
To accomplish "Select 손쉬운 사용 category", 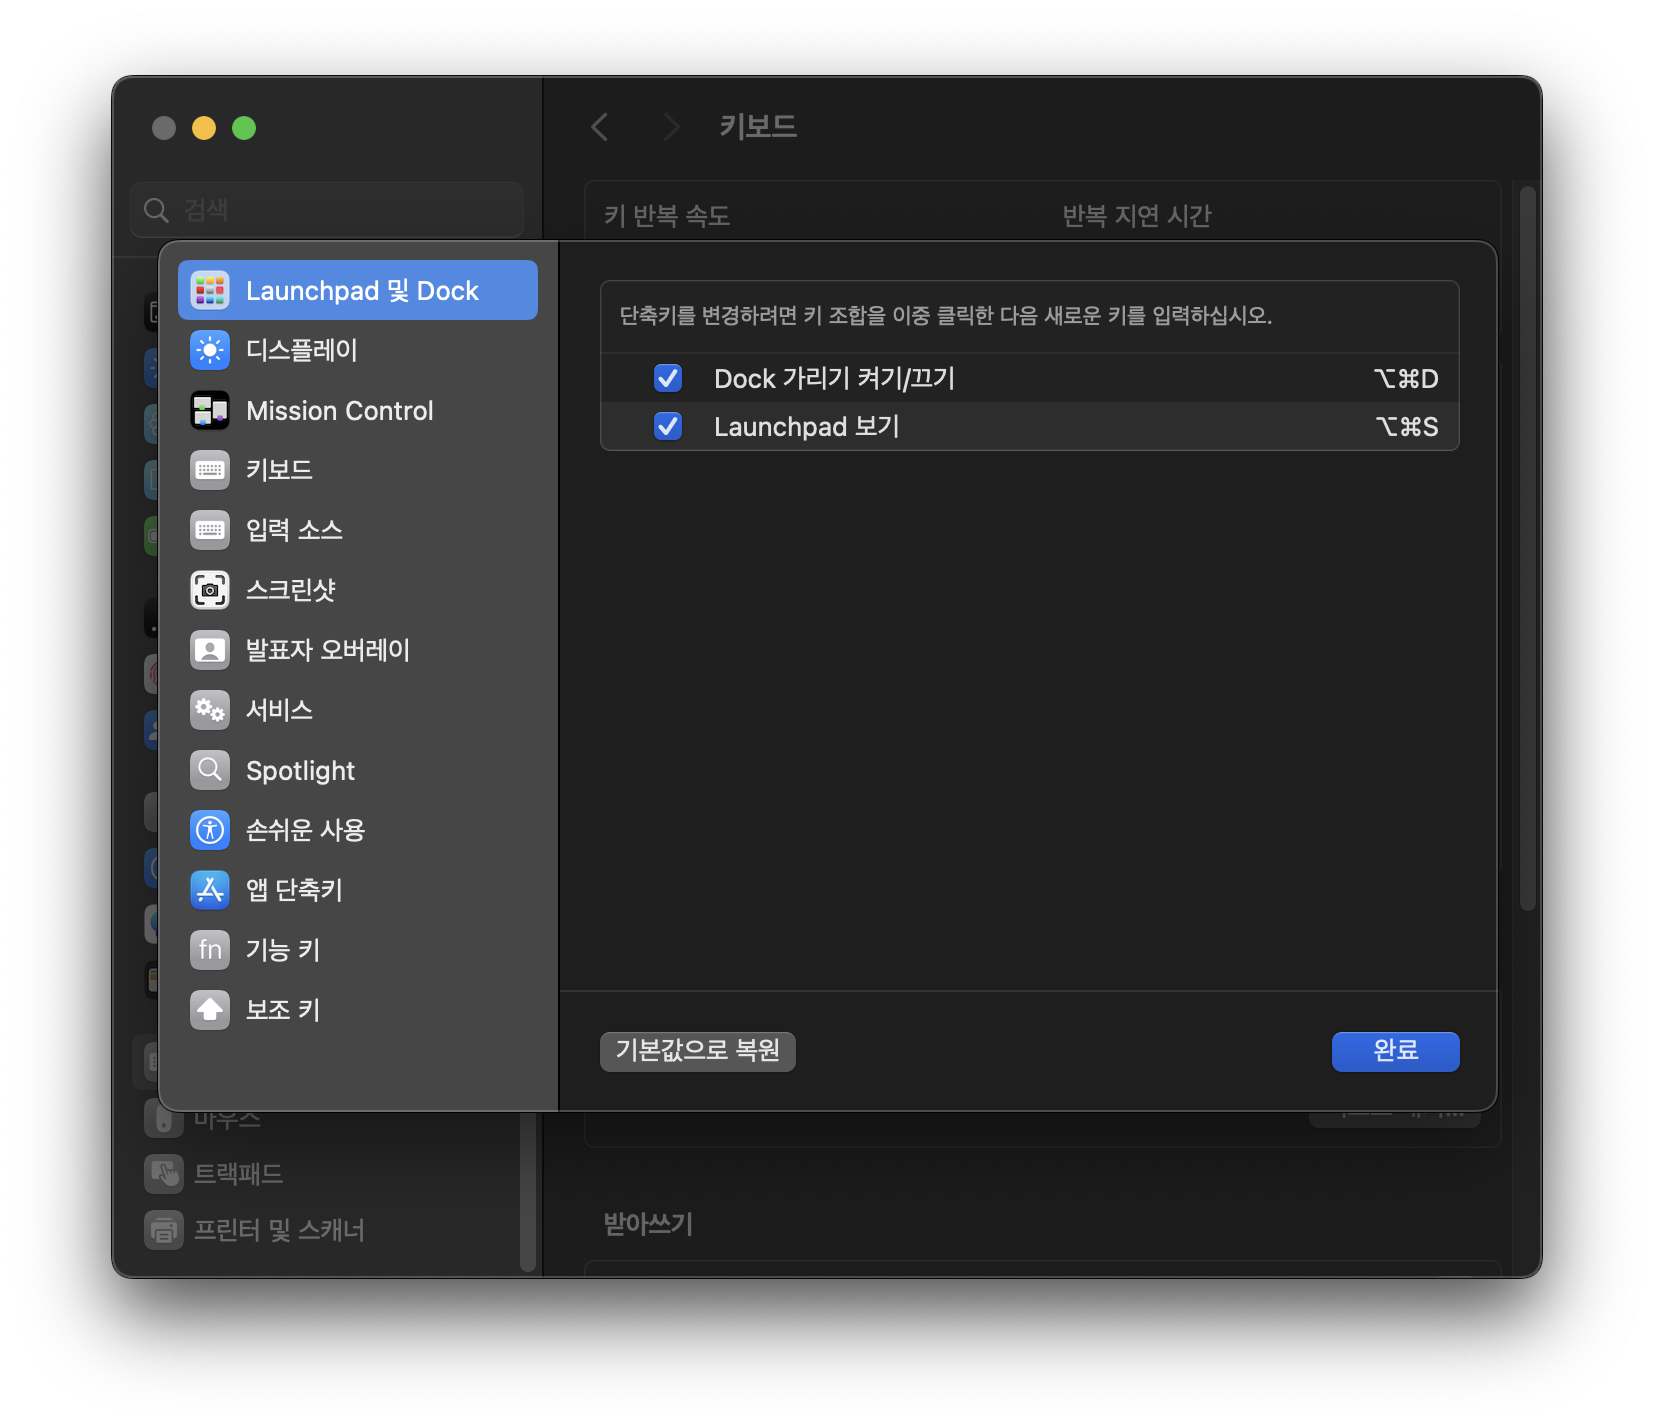I will [358, 830].
